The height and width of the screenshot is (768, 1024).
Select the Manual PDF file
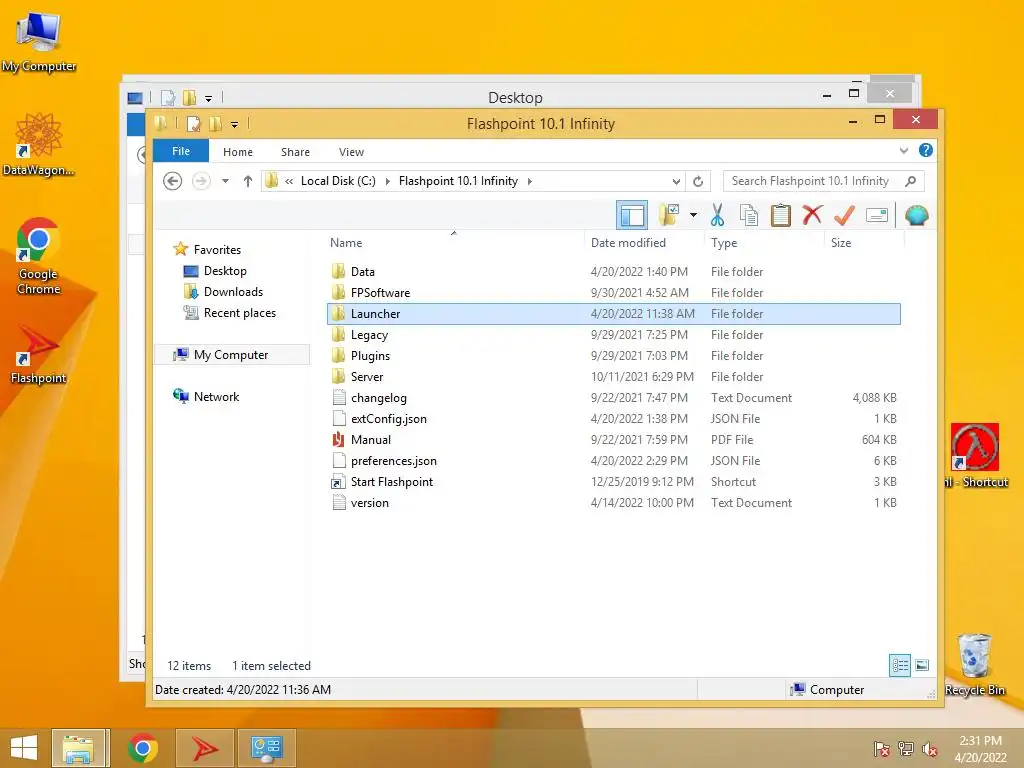pyautogui.click(x=613, y=440)
